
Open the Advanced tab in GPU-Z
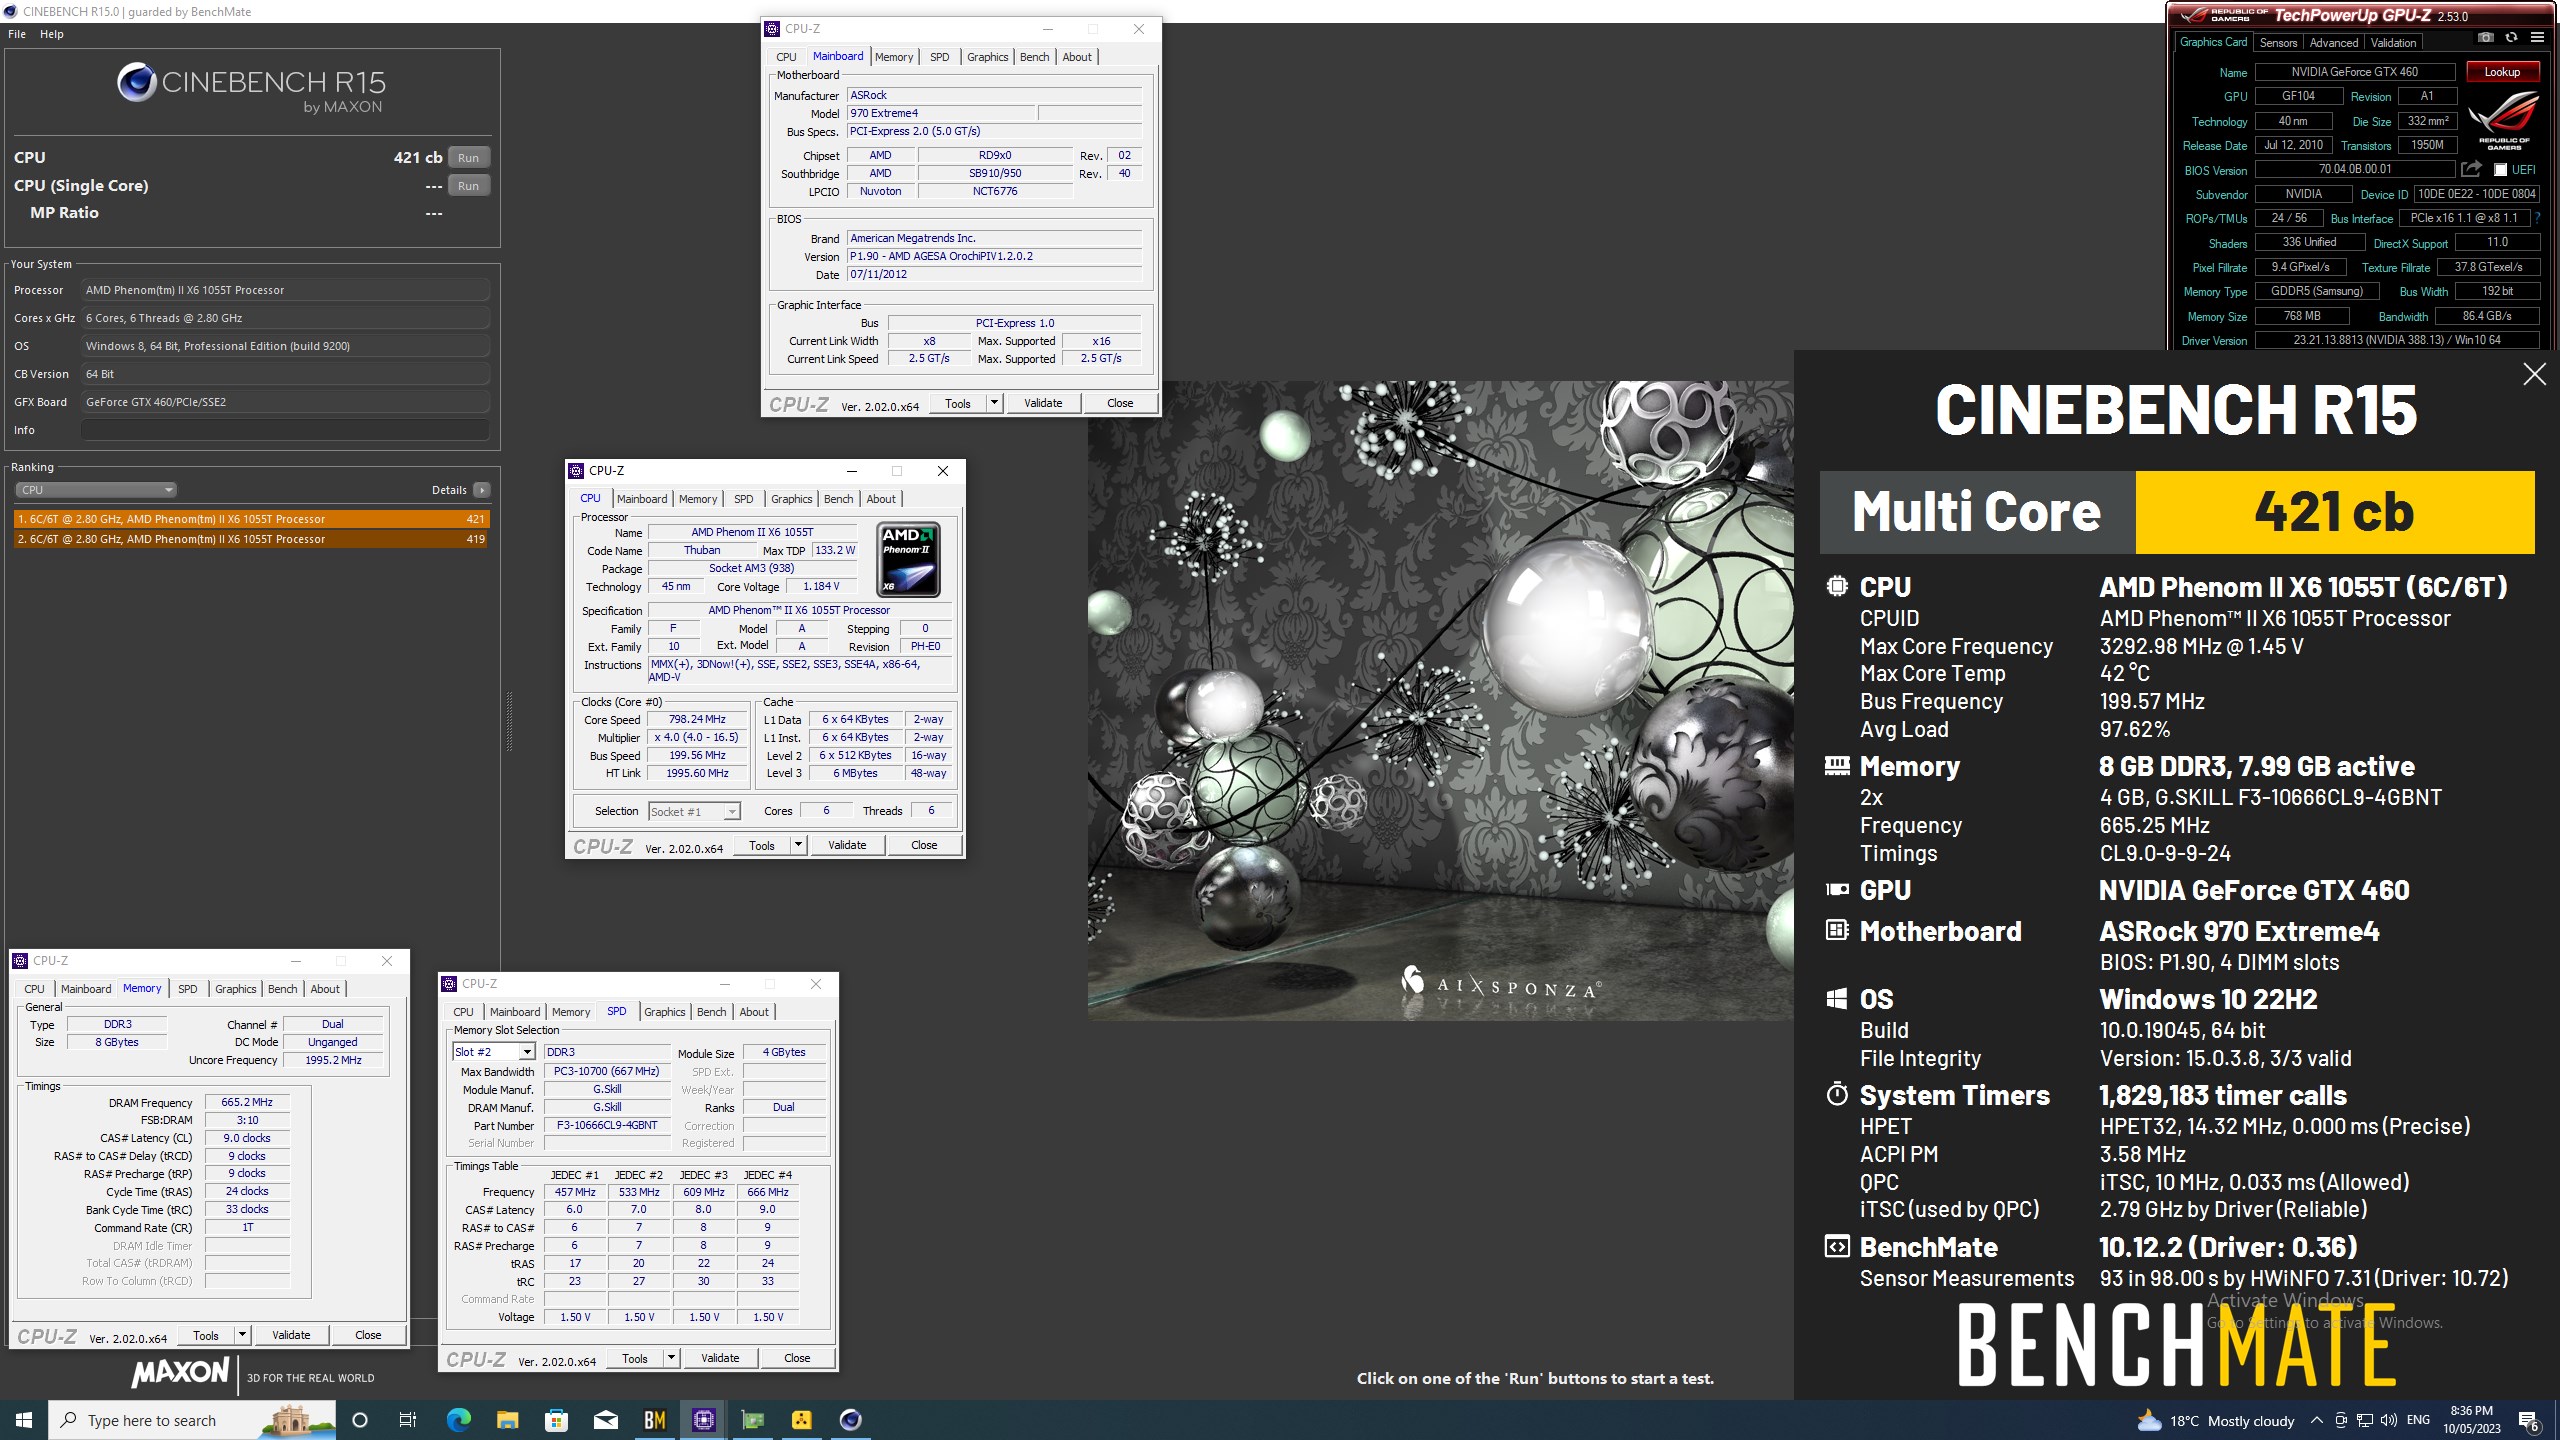tap(2333, 43)
